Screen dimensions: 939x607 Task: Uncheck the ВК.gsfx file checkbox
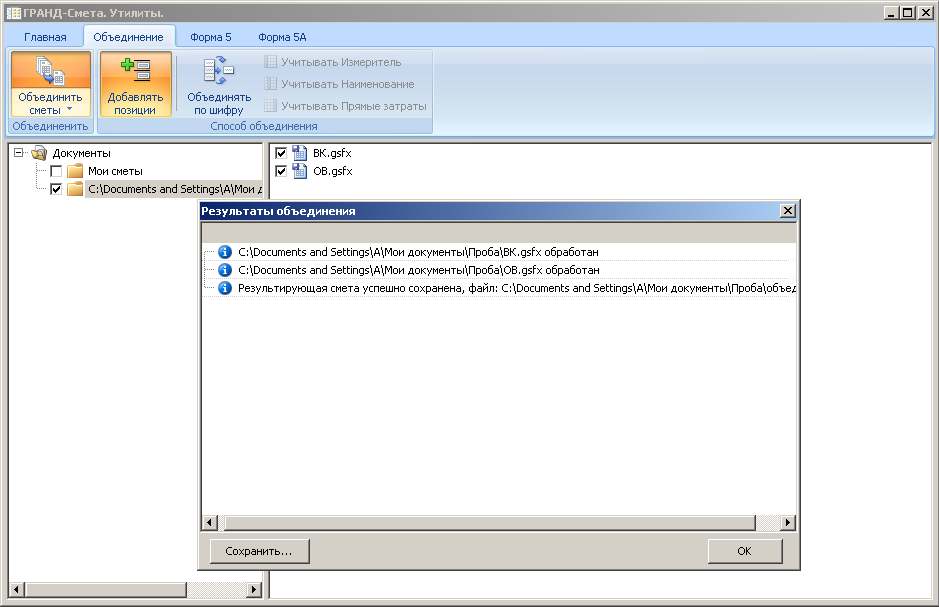point(281,153)
